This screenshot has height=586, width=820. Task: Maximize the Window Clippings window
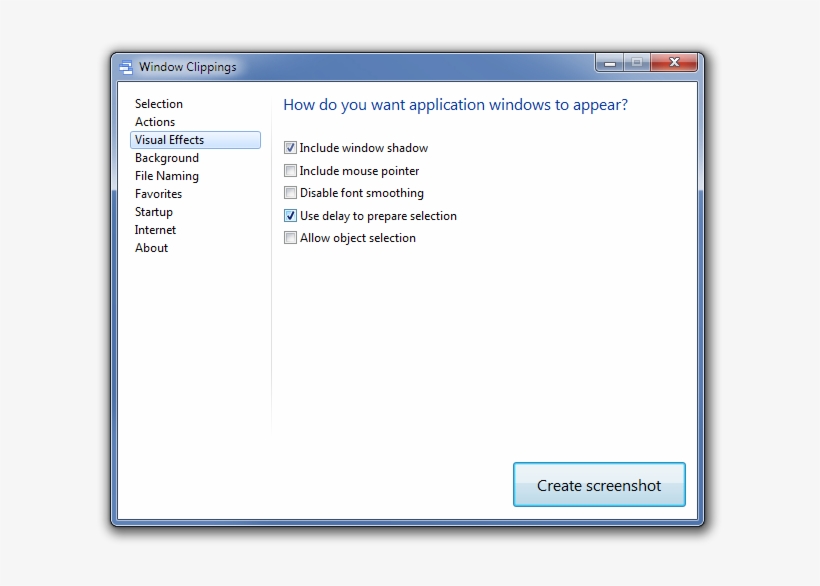[x=637, y=62]
